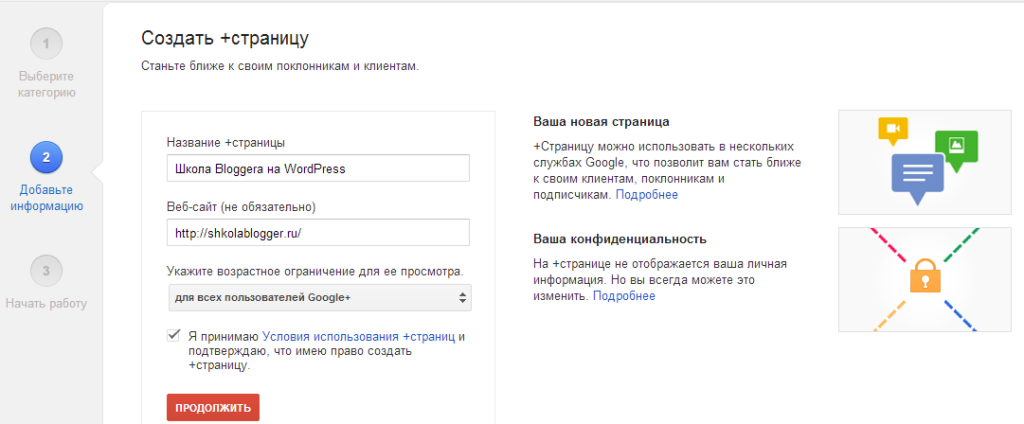Click the step 1 circle icon
Screen dimensions: 1024x424
(46, 44)
